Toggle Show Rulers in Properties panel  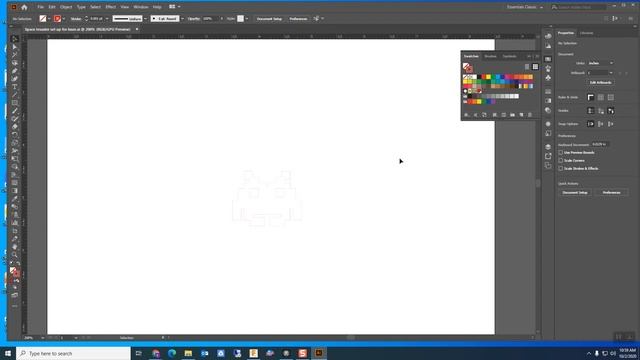pos(591,97)
